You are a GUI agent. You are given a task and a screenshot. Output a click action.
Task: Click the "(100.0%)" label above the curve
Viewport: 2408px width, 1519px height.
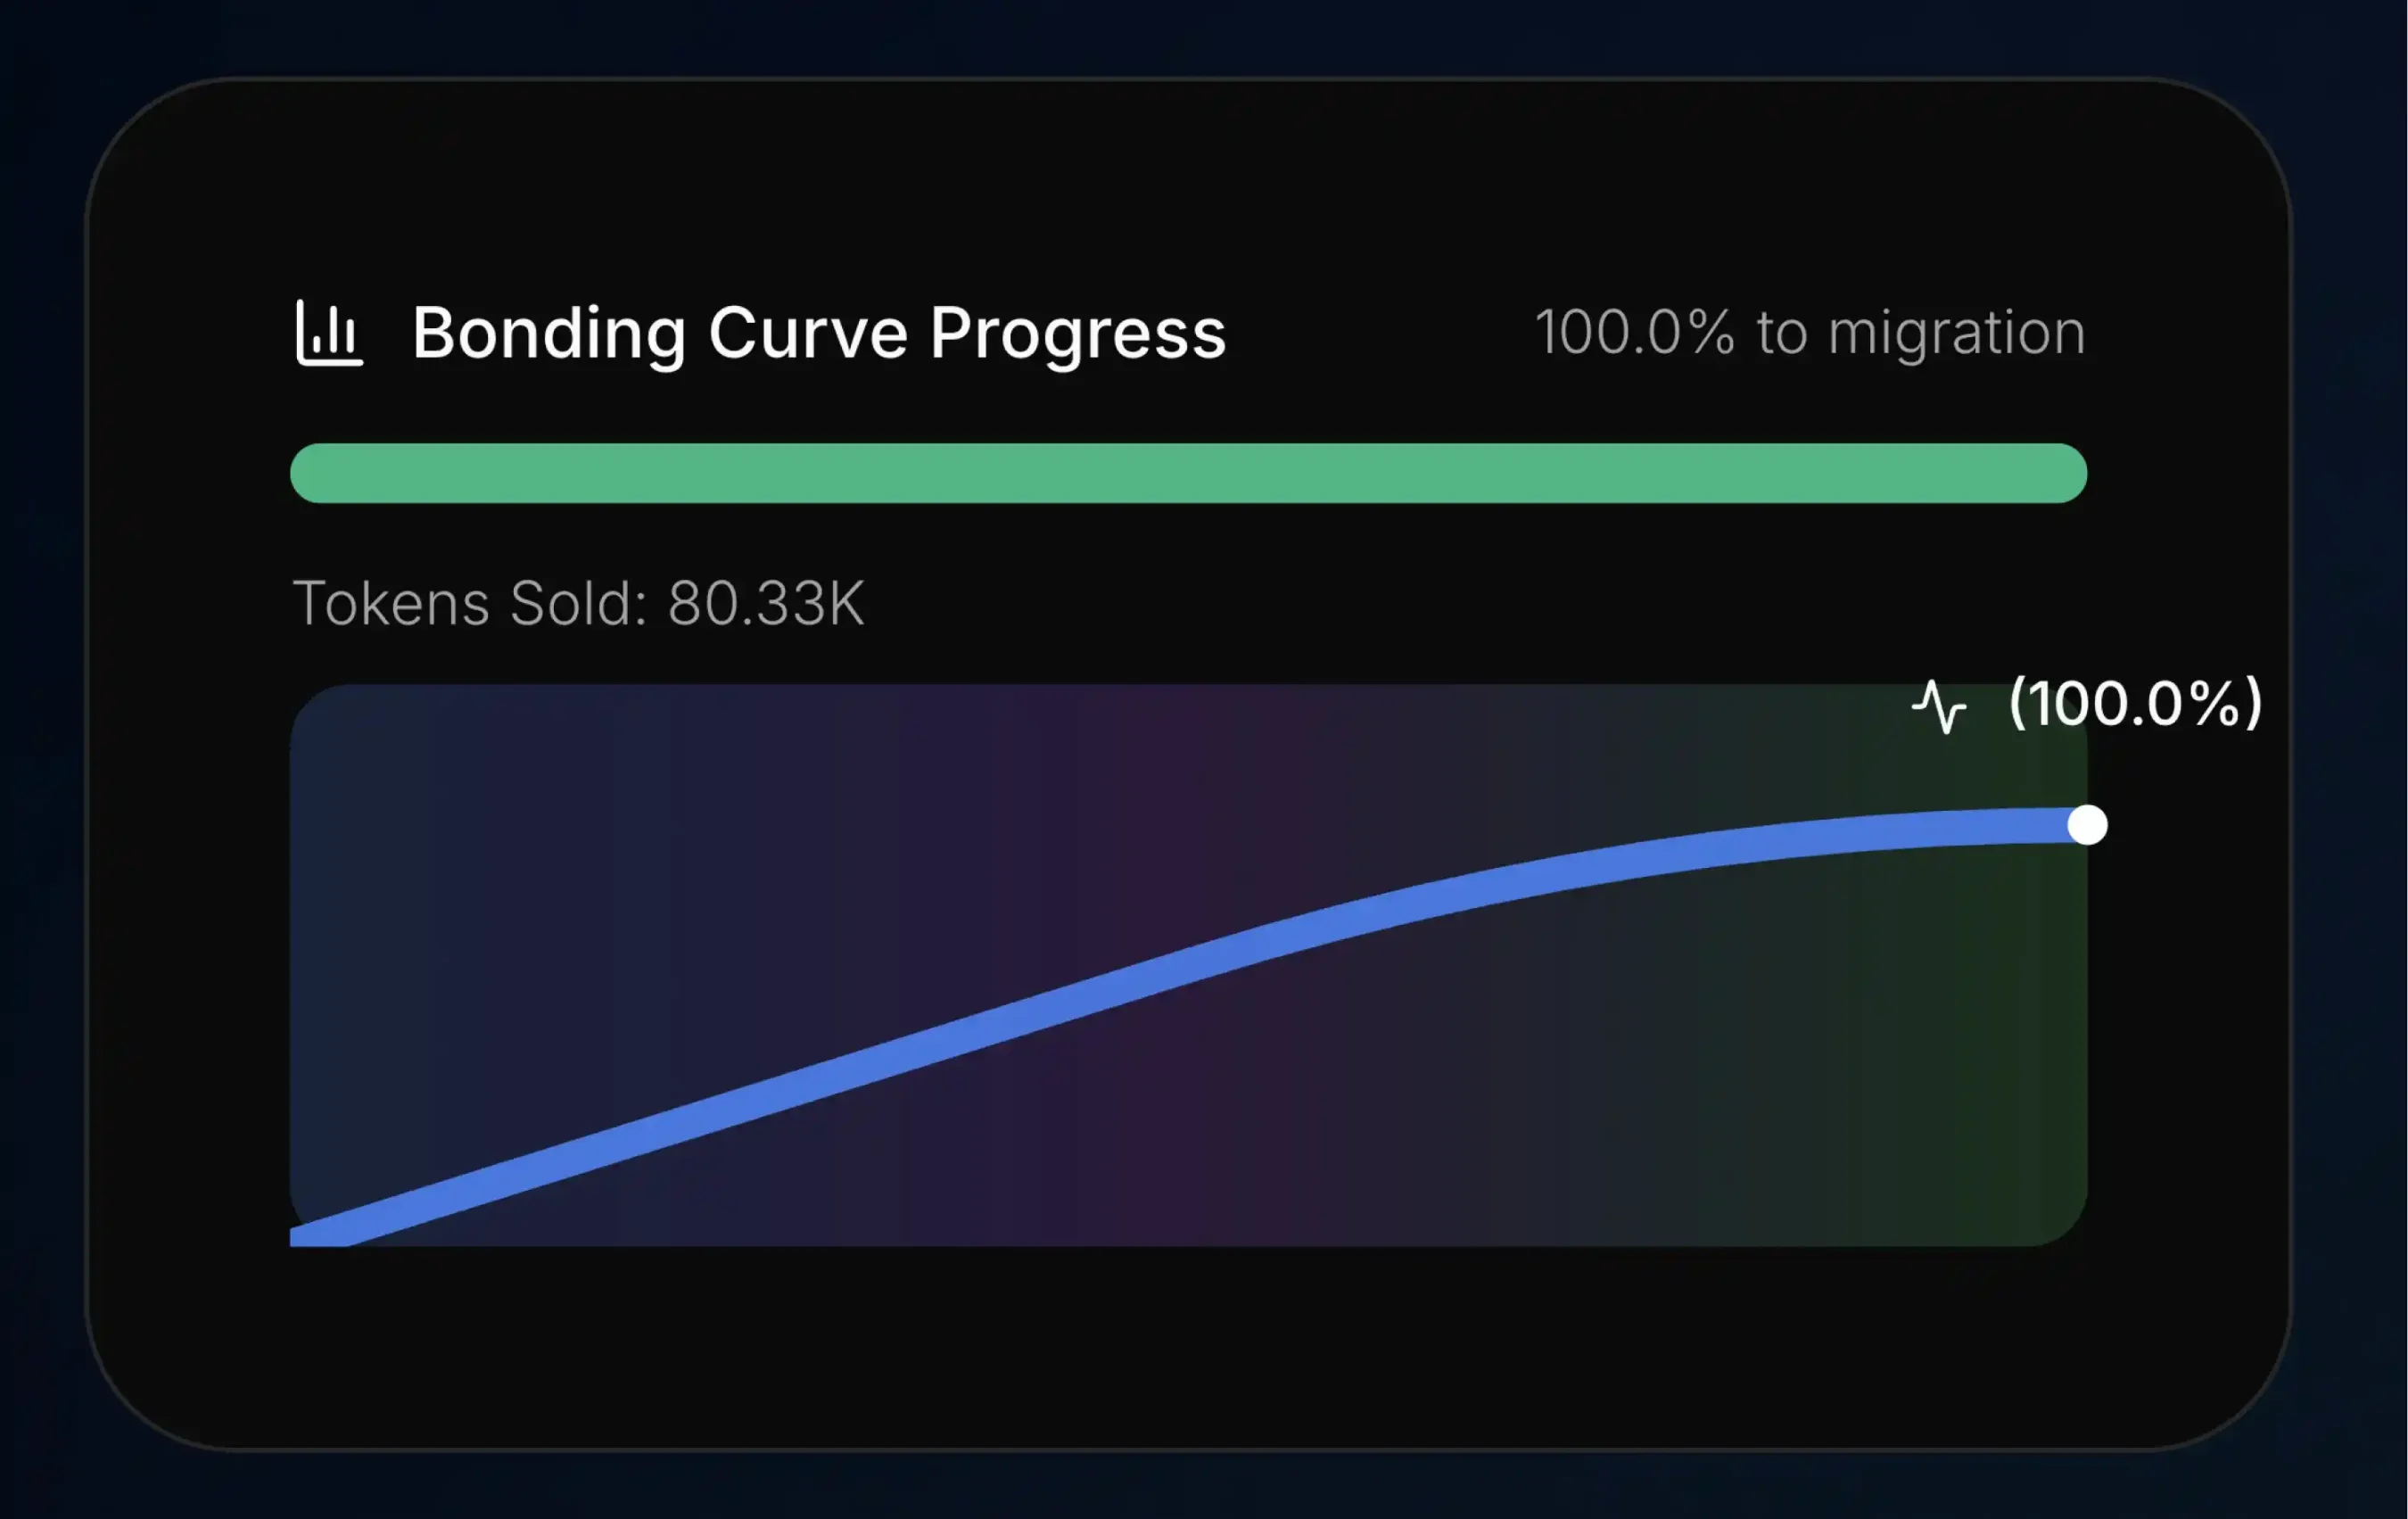(2135, 704)
